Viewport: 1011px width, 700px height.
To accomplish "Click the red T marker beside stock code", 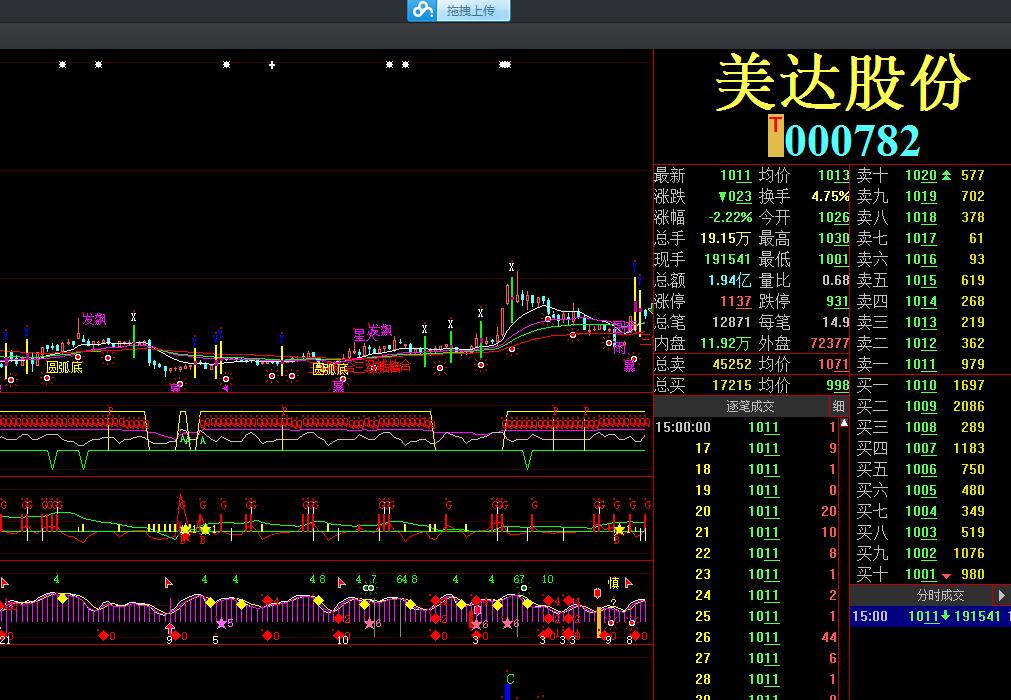I will click(x=776, y=135).
